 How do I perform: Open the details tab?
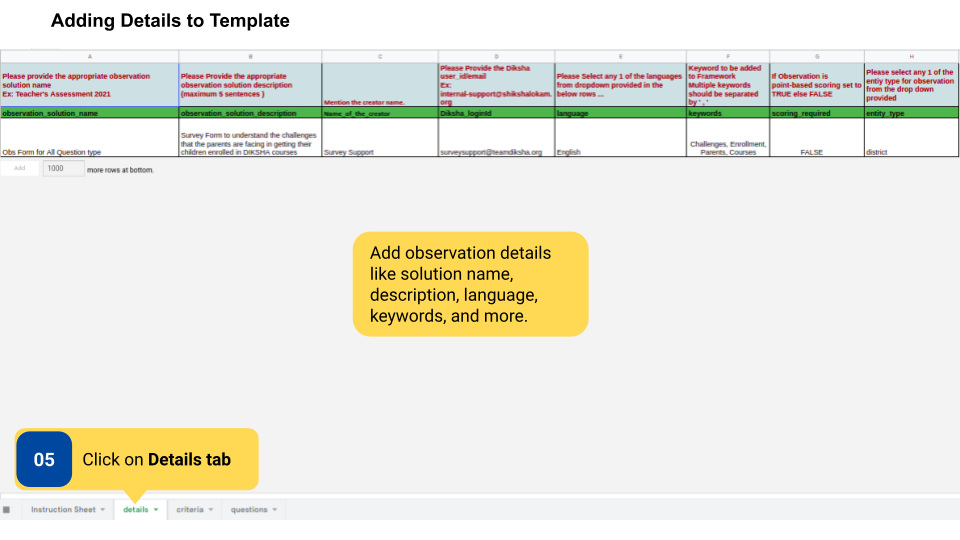tap(135, 510)
